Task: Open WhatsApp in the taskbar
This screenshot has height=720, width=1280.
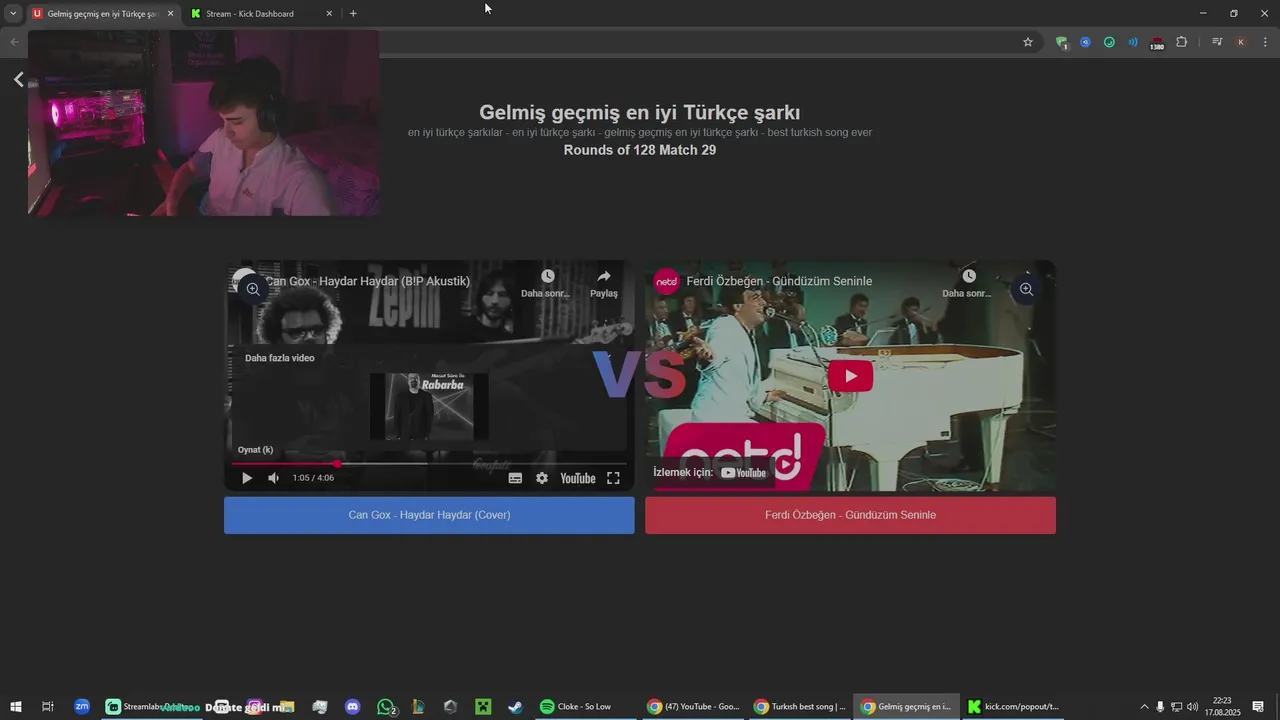Action: coord(386,707)
